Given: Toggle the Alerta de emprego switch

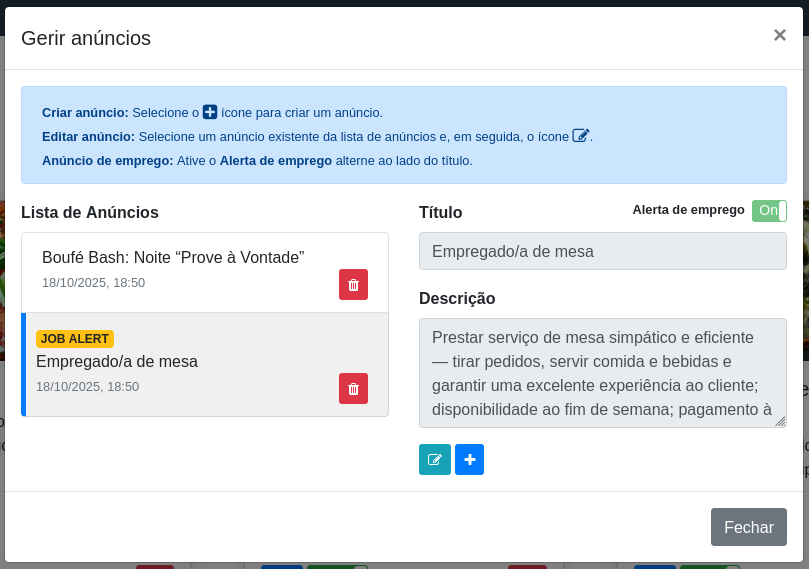Looking at the screenshot, I should tap(769, 210).
